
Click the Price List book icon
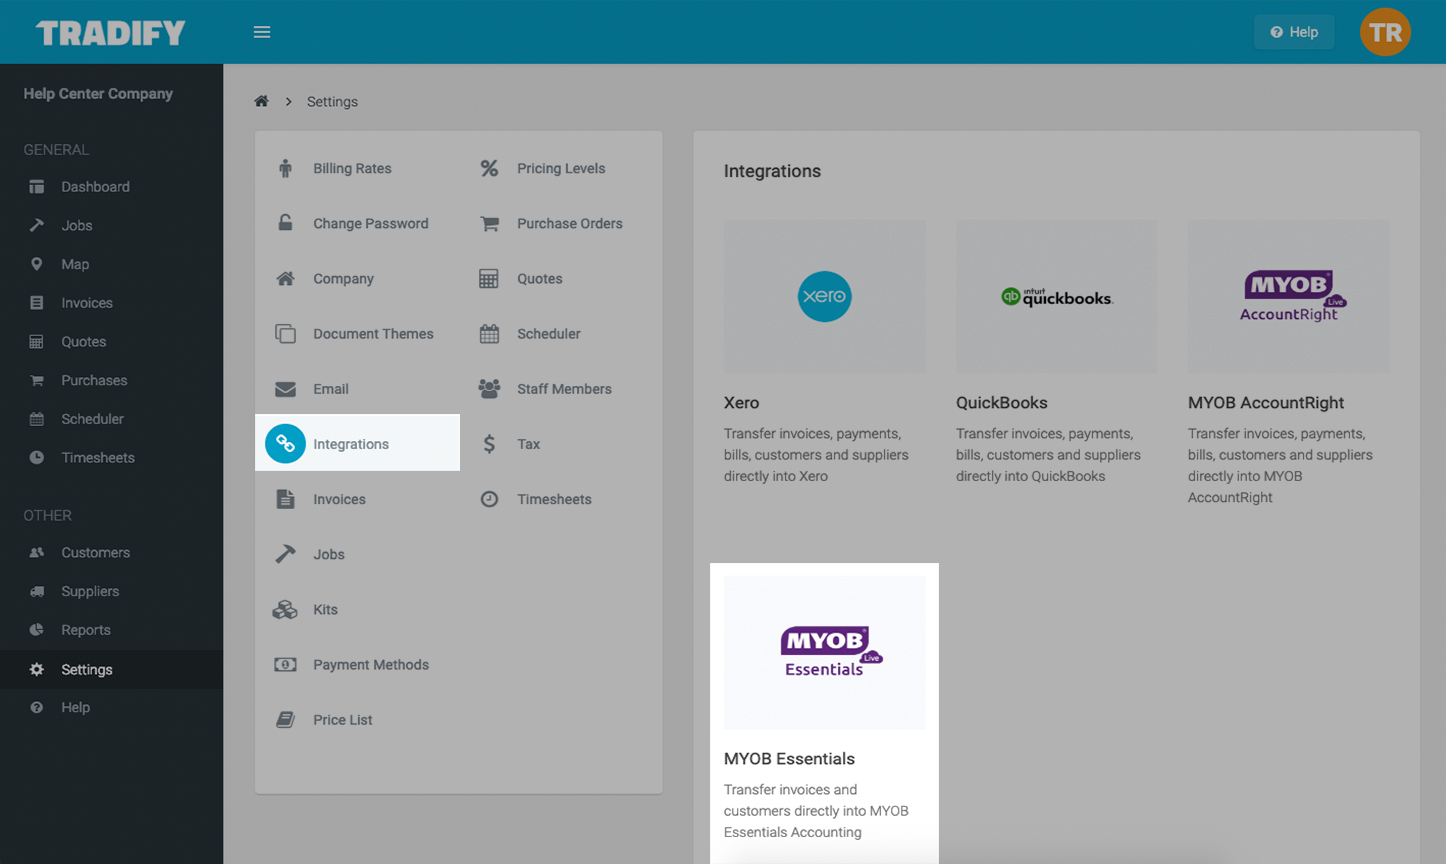(285, 719)
